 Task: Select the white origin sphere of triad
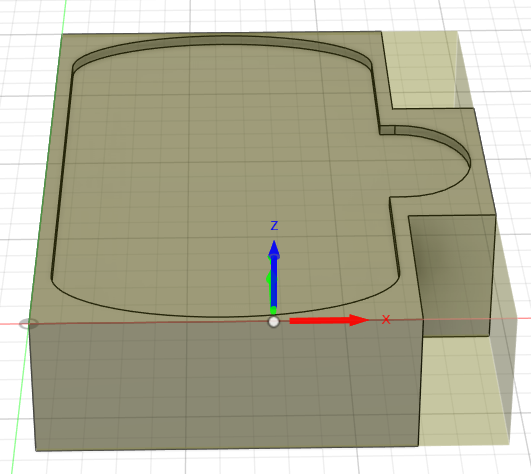274,322
